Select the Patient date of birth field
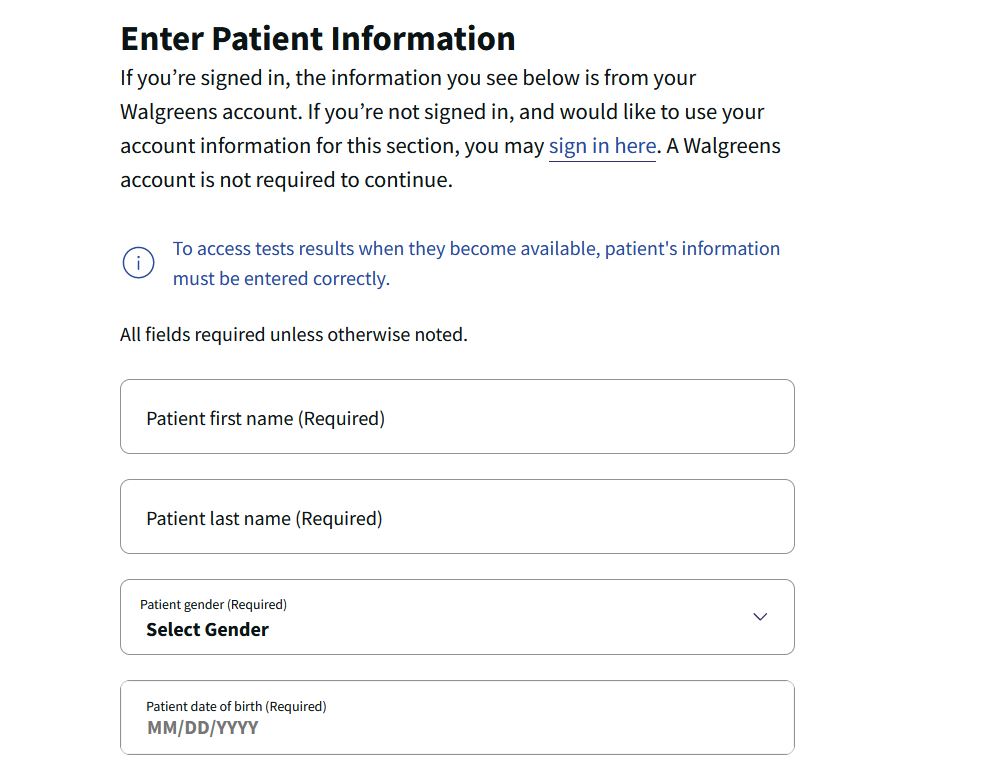Image resolution: width=987 pixels, height=775 pixels. (x=457, y=717)
